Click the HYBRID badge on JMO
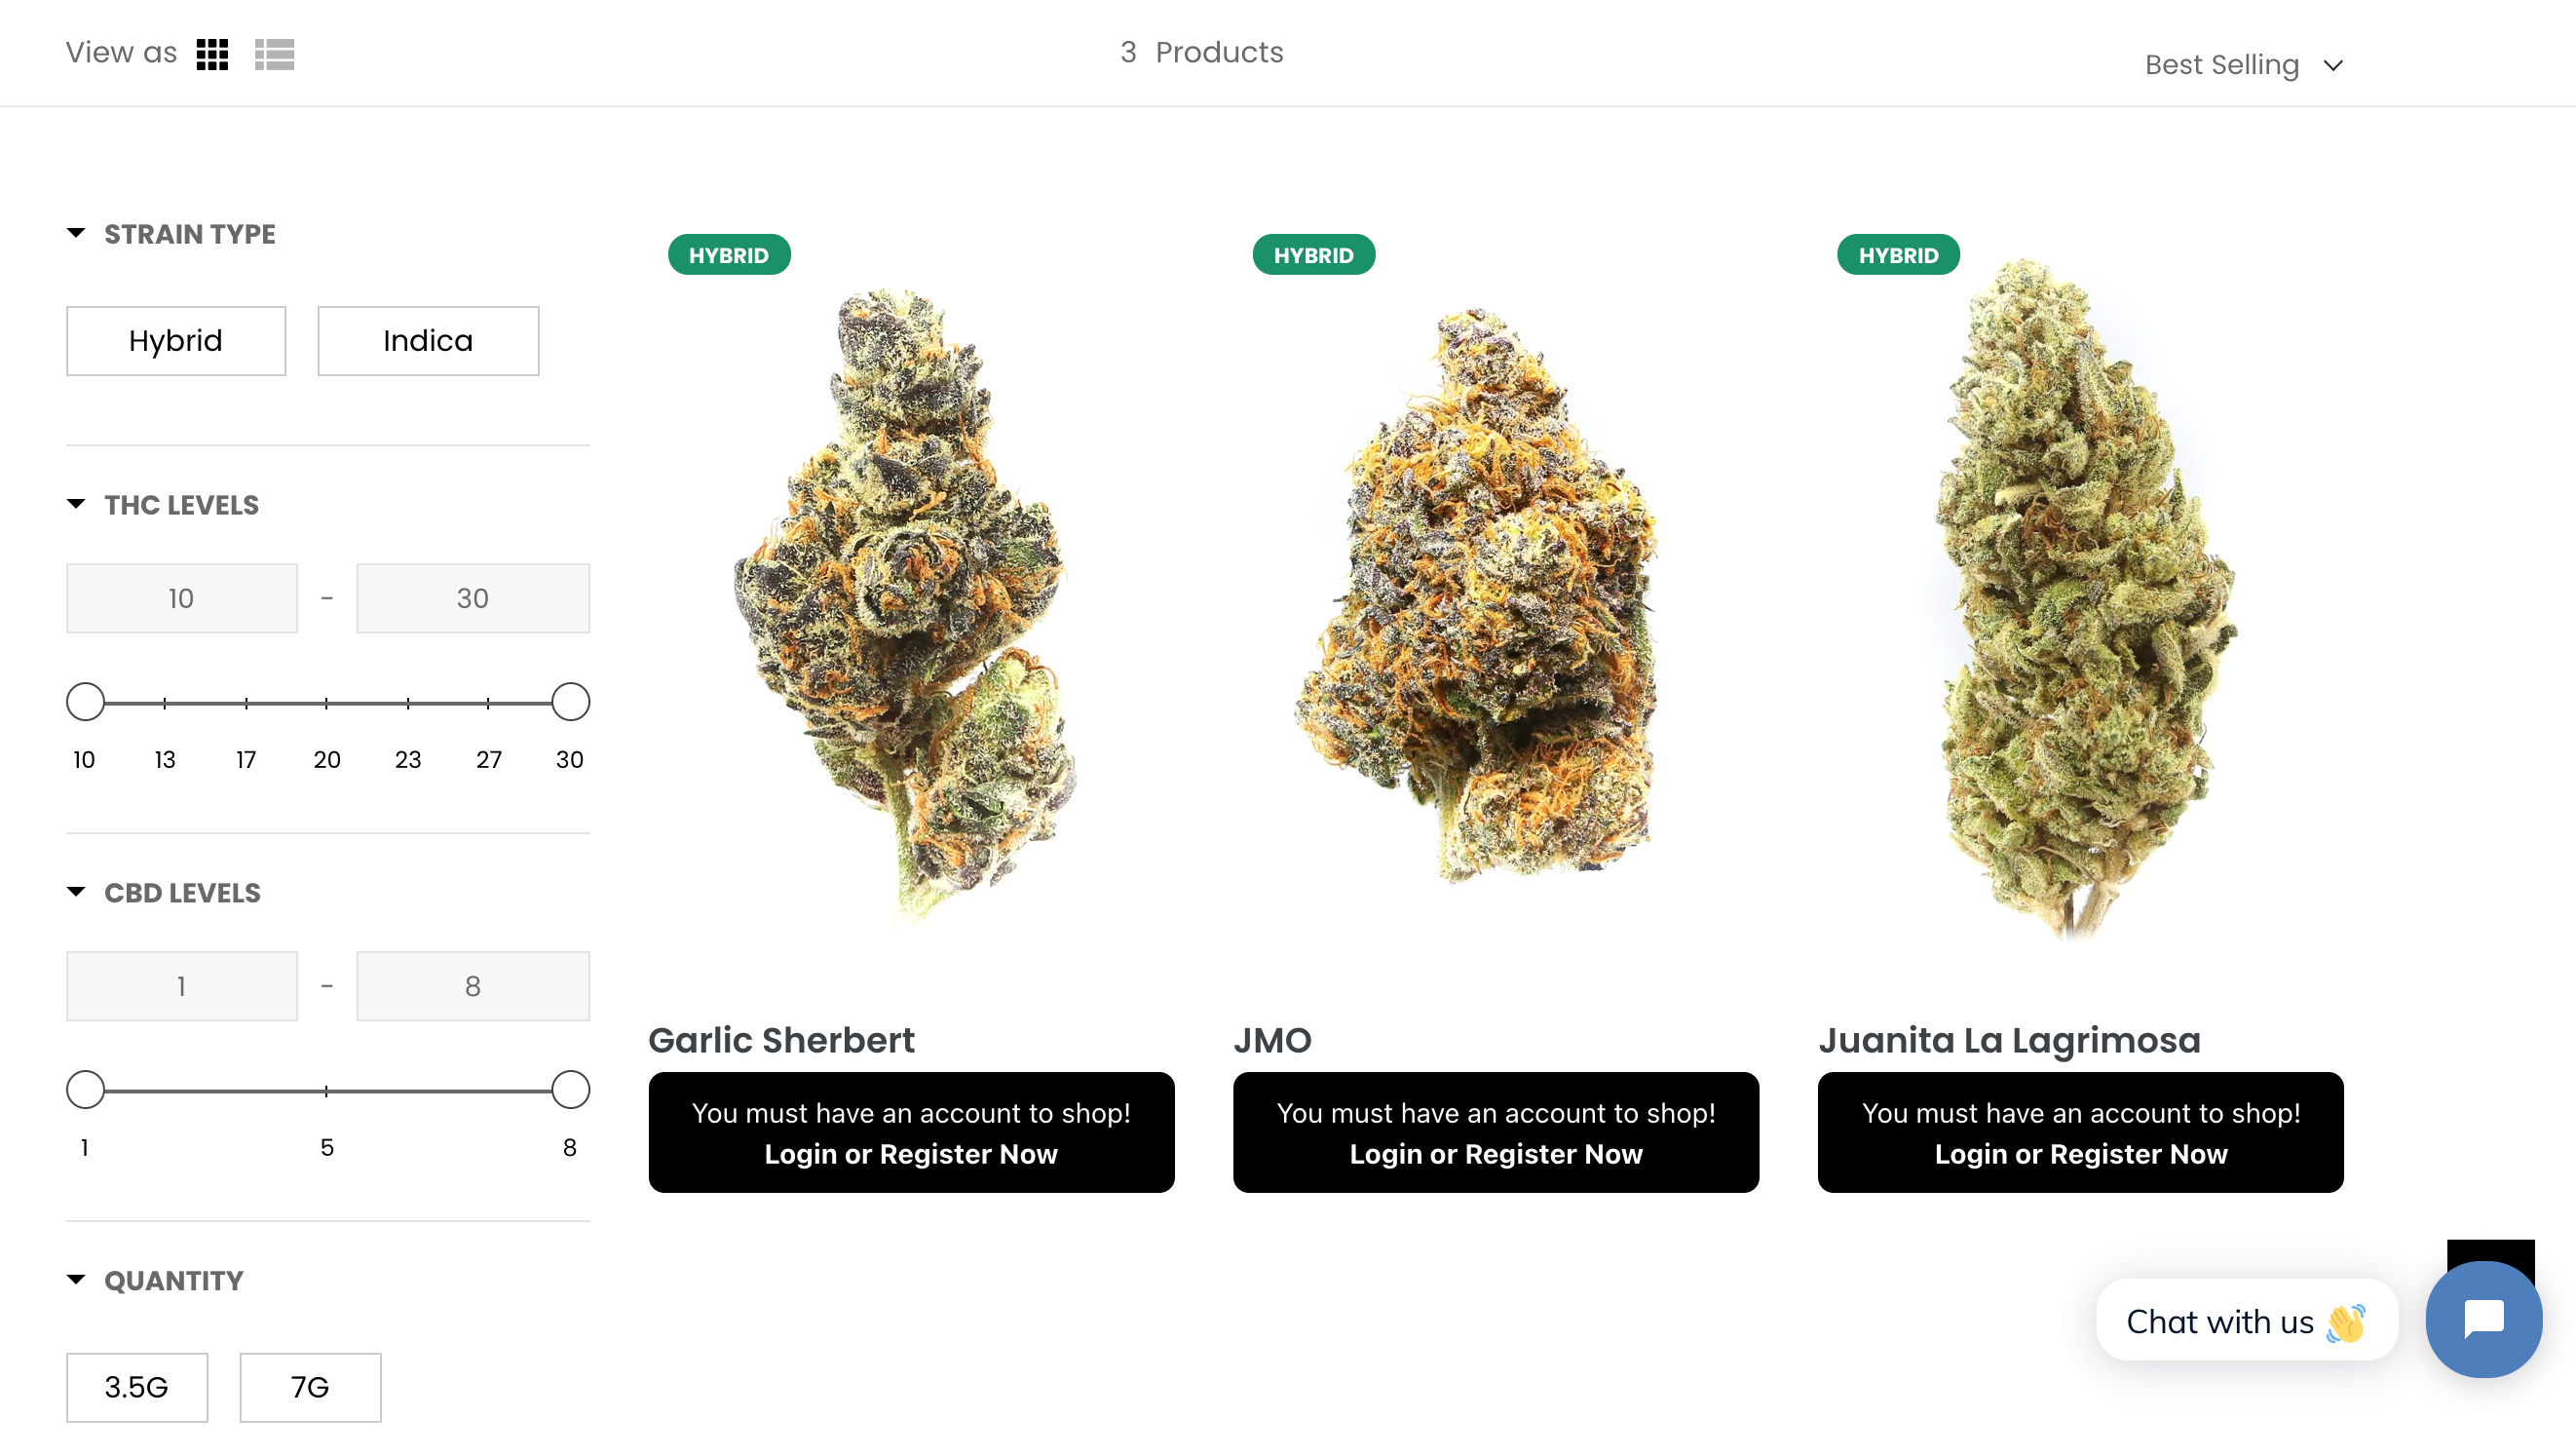 1313,255
